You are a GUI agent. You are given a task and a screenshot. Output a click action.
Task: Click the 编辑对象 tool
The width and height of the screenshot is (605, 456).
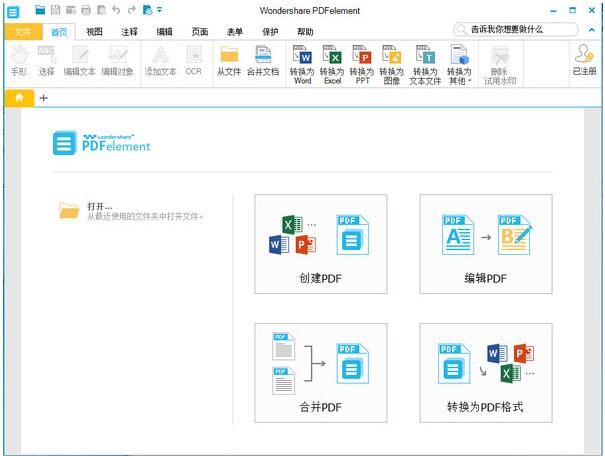pyautogui.click(x=118, y=61)
